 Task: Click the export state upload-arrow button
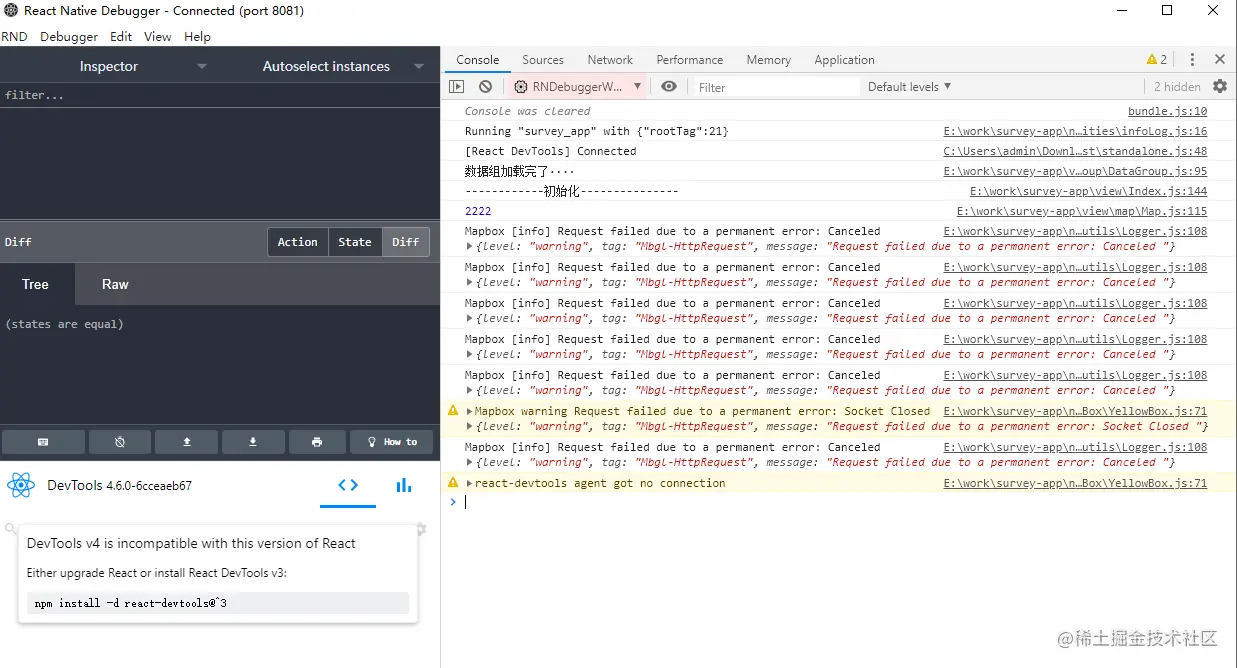tap(186, 442)
